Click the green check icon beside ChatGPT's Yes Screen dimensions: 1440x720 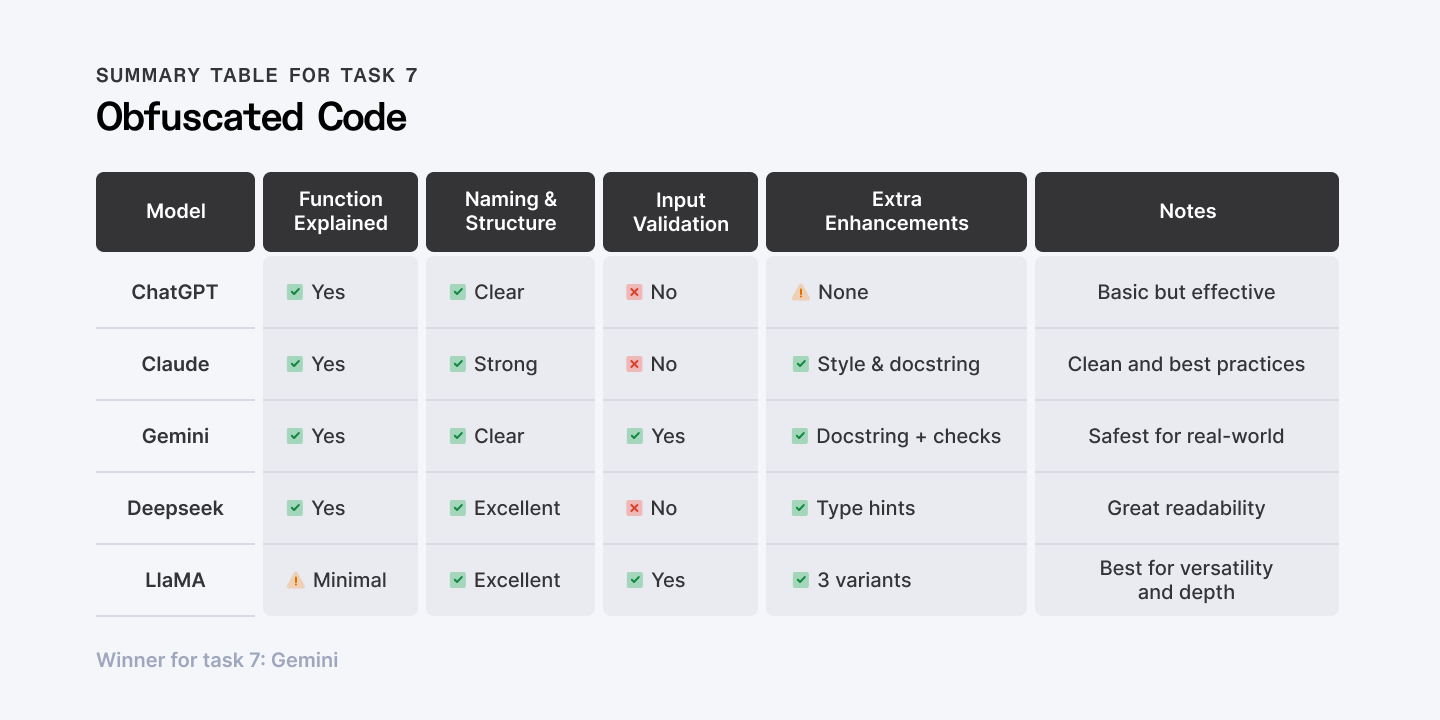pyautogui.click(x=295, y=292)
